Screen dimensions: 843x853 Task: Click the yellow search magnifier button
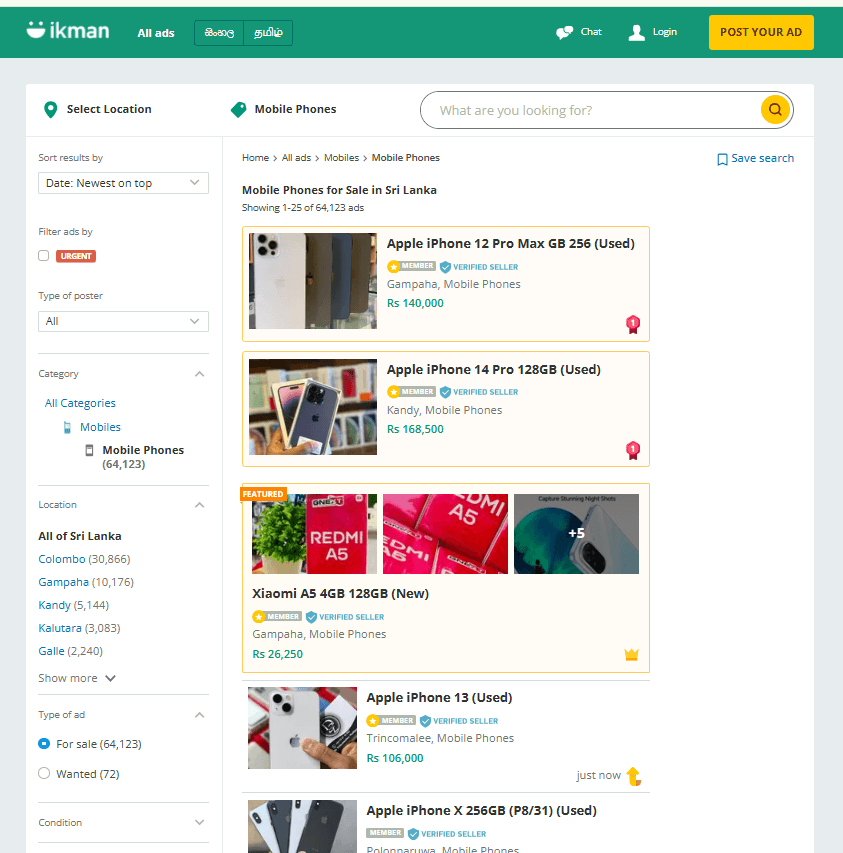point(775,110)
